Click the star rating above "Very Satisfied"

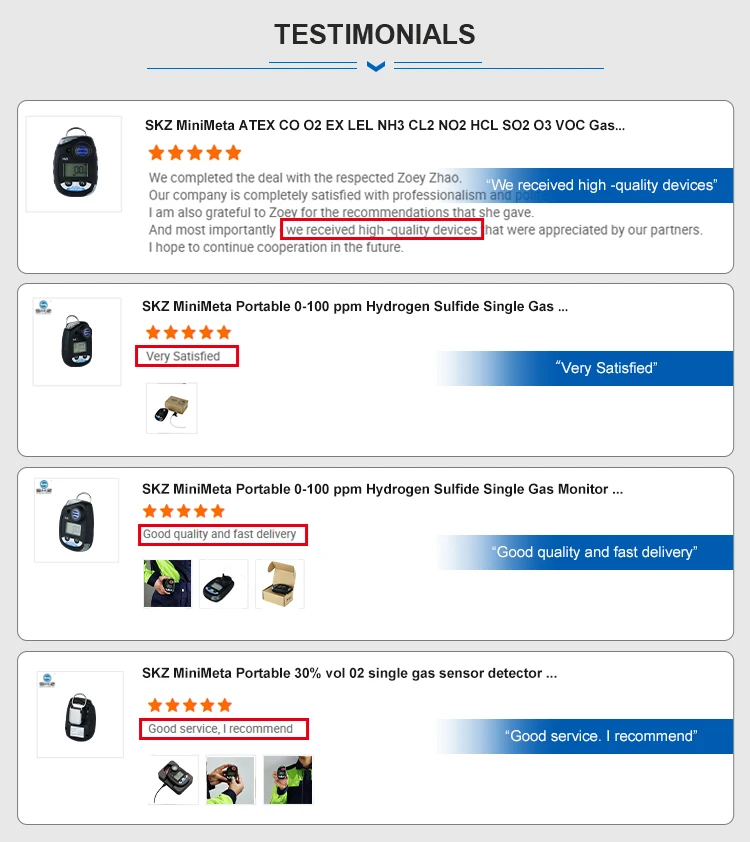click(x=188, y=332)
